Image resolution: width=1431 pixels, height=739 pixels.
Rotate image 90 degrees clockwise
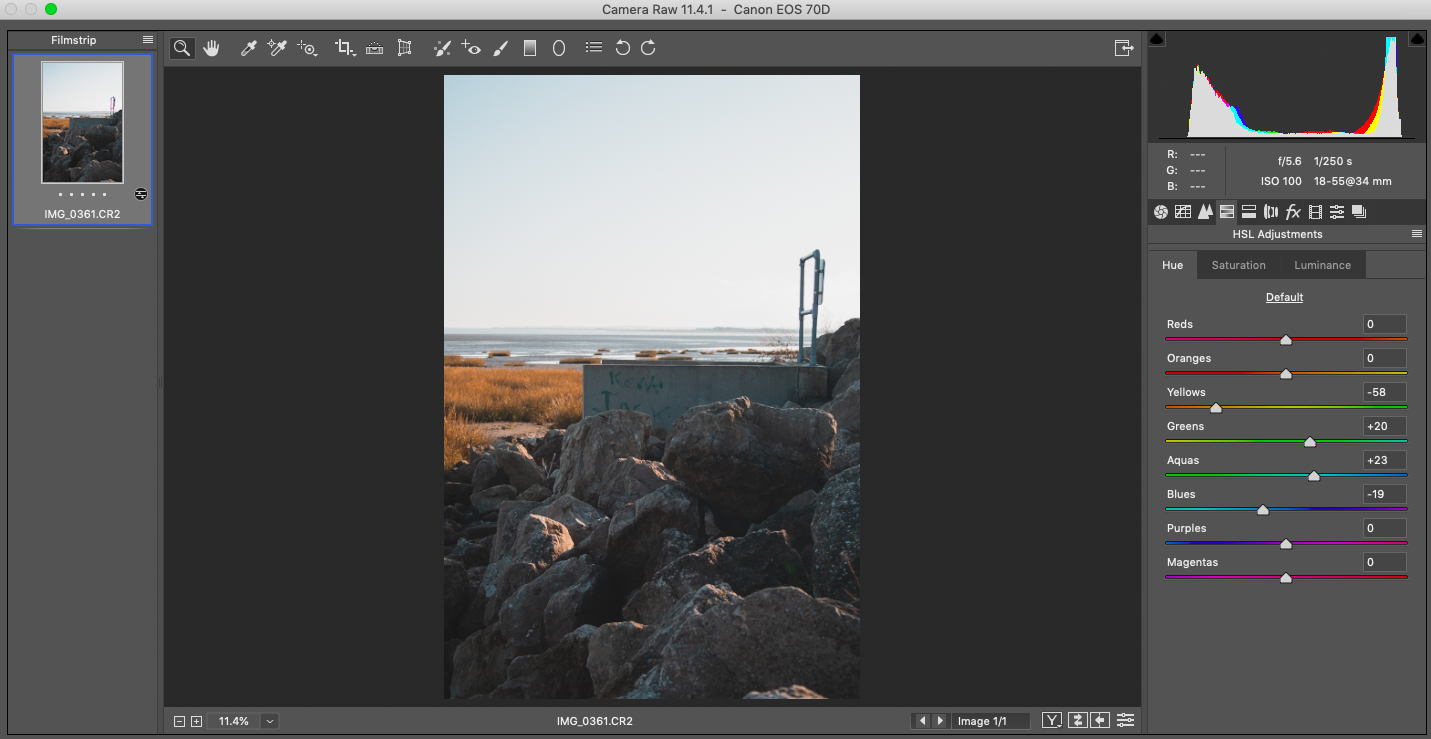tap(648, 48)
